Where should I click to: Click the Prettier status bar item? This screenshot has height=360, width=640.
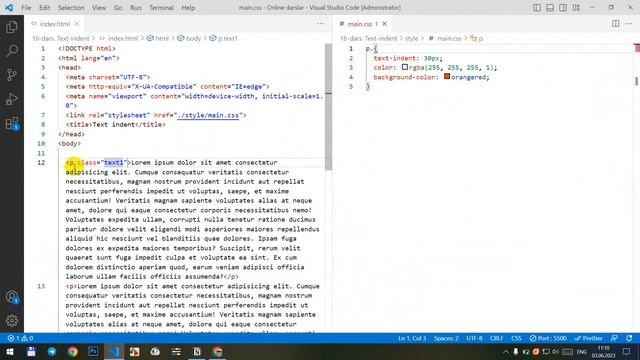[x=588, y=338]
